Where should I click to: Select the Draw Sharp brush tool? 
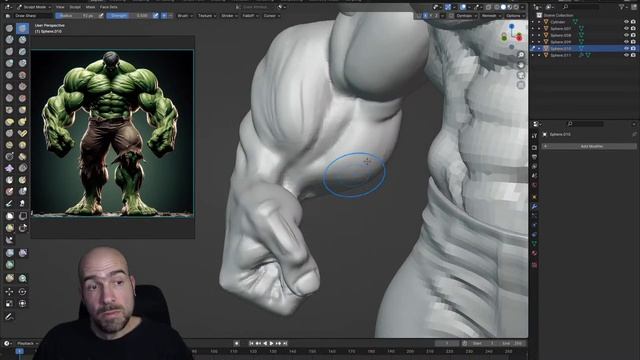point(22,28)
